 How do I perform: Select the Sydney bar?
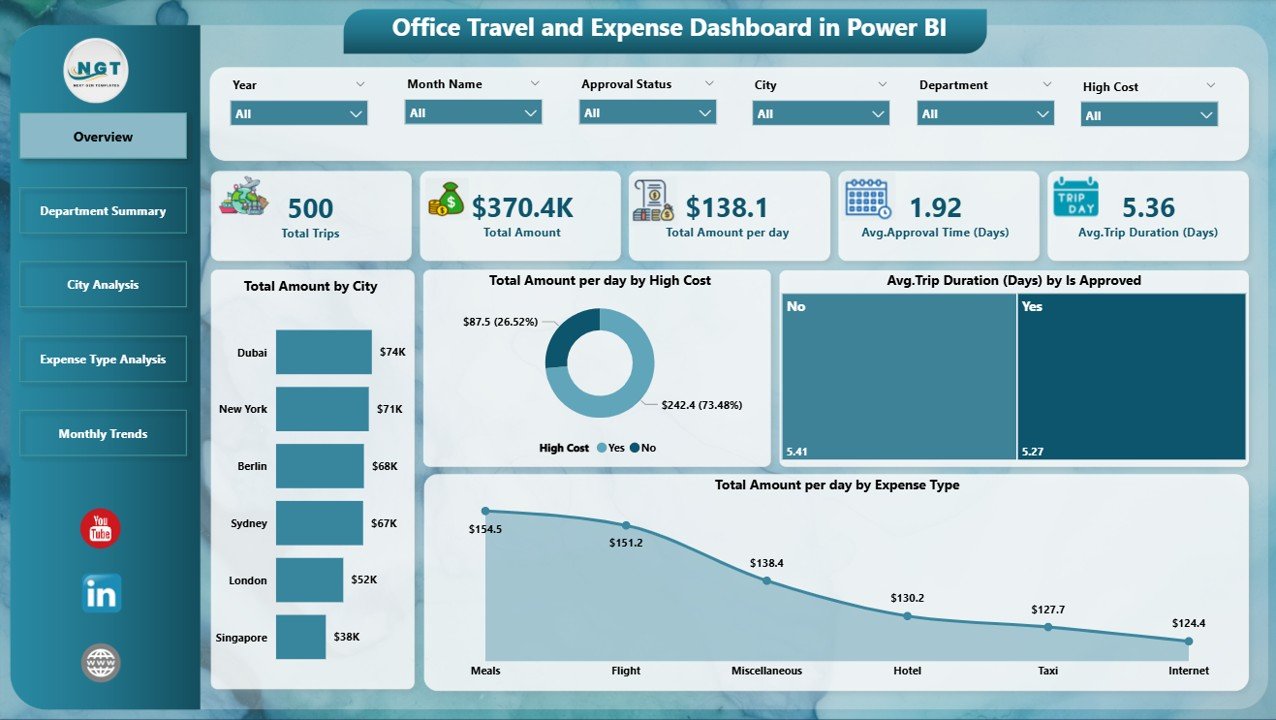319,523
